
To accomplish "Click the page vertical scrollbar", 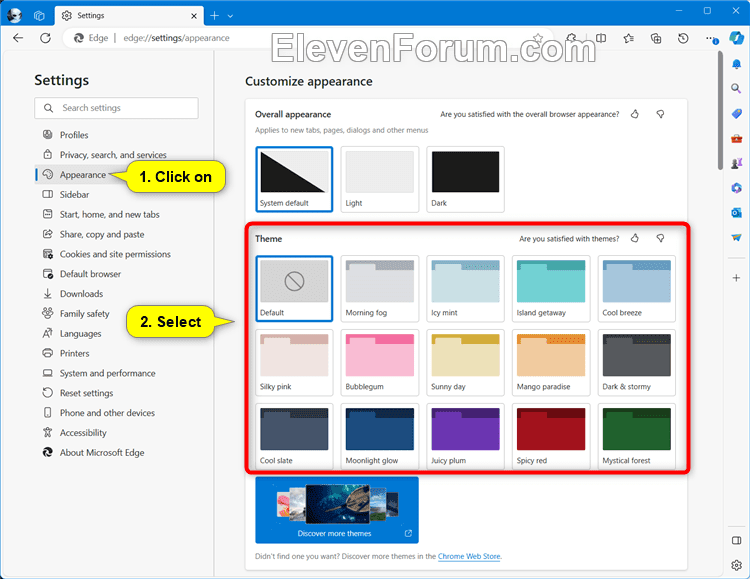I will [720, 110].
